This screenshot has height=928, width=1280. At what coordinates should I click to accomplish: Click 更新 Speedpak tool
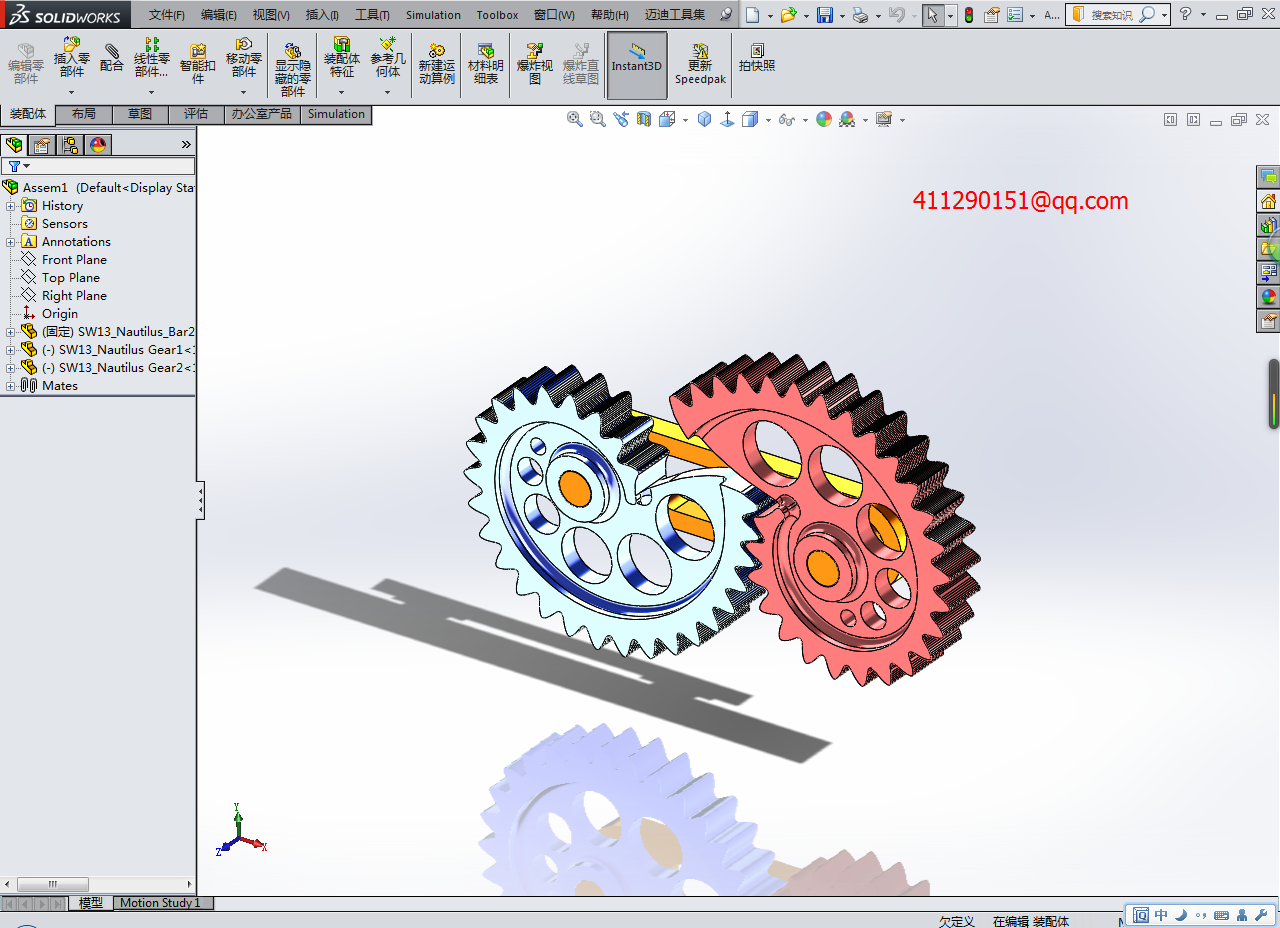click(x=700, y=63)
